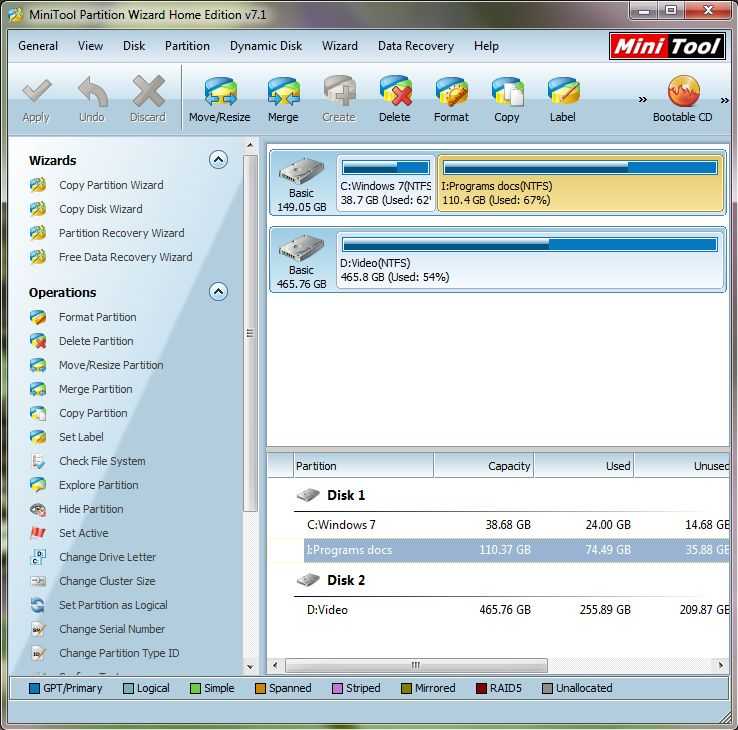Sort by the Capacity column header

[x=483, y=465]
